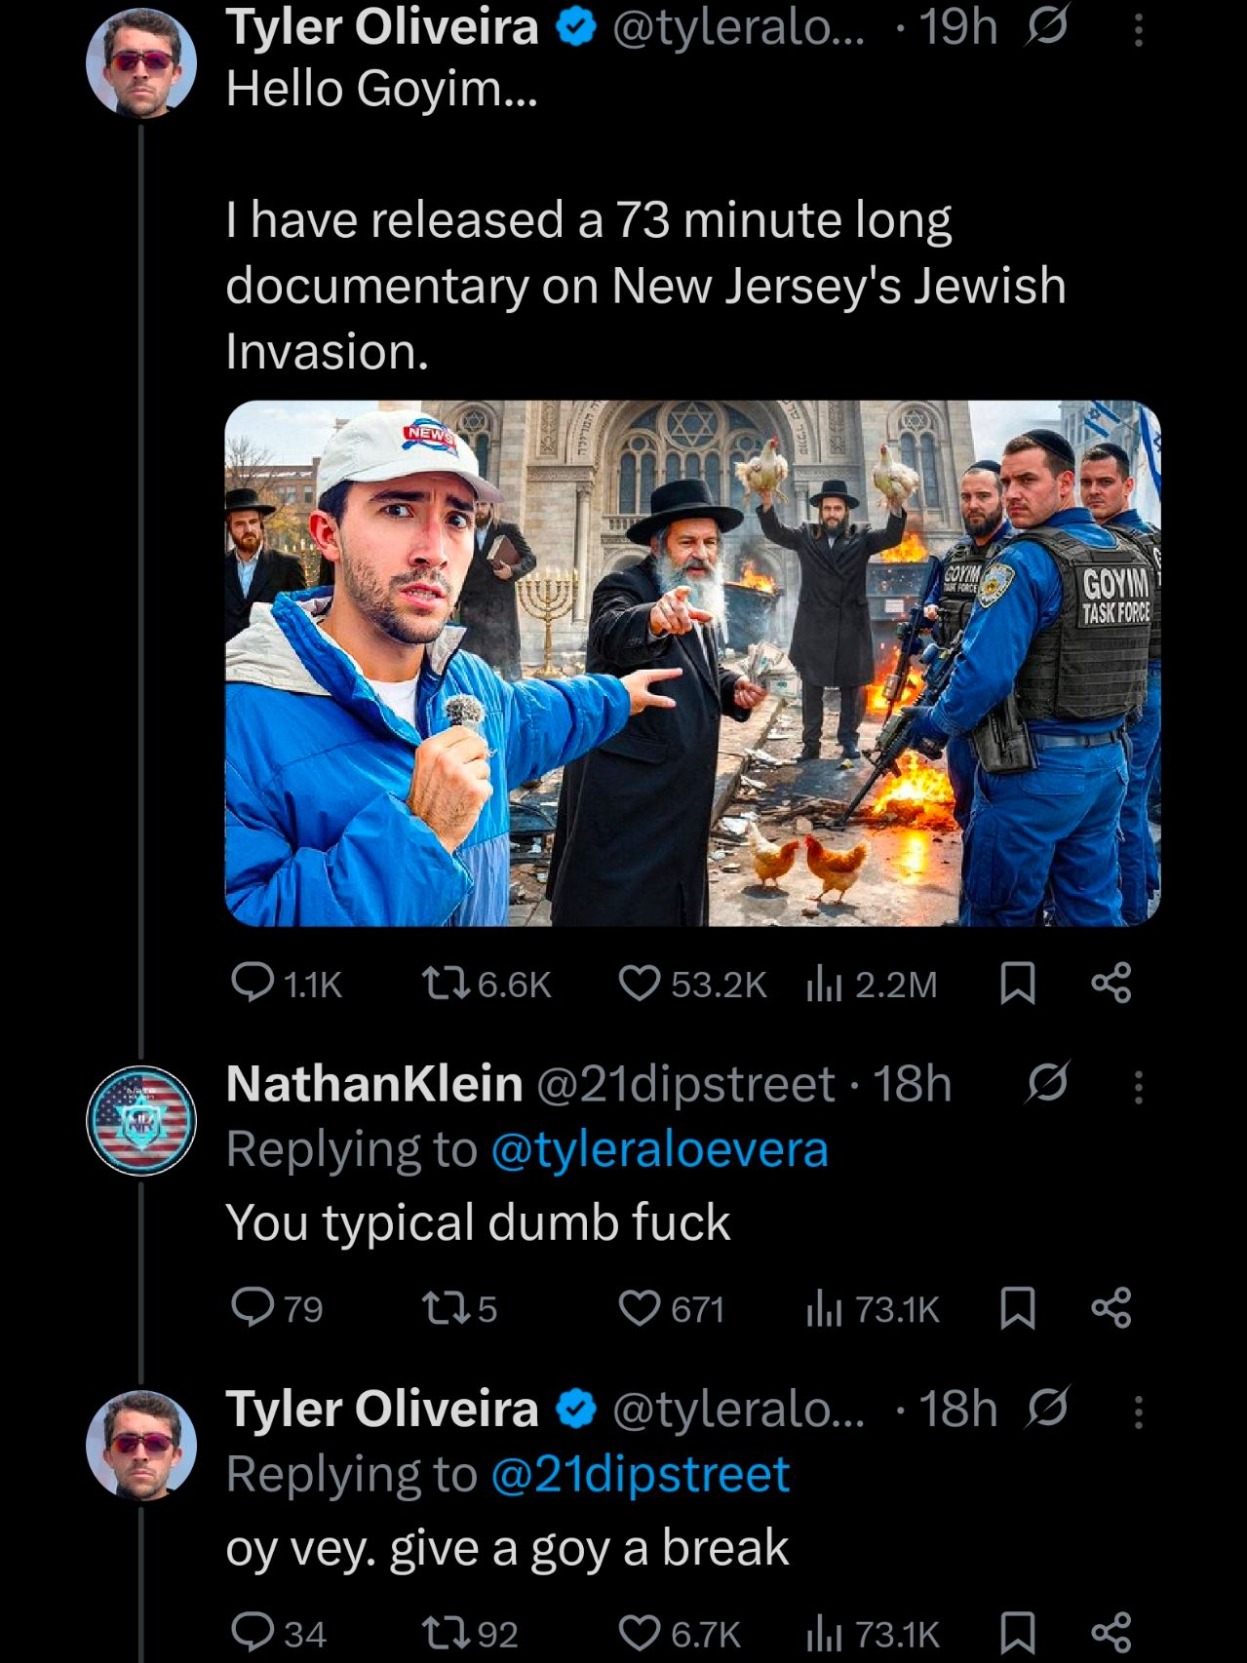Viewport: 1247px width, 1663px height.
Task: Like the top tweet with 53.2K likes
Action: coord(639,983)
